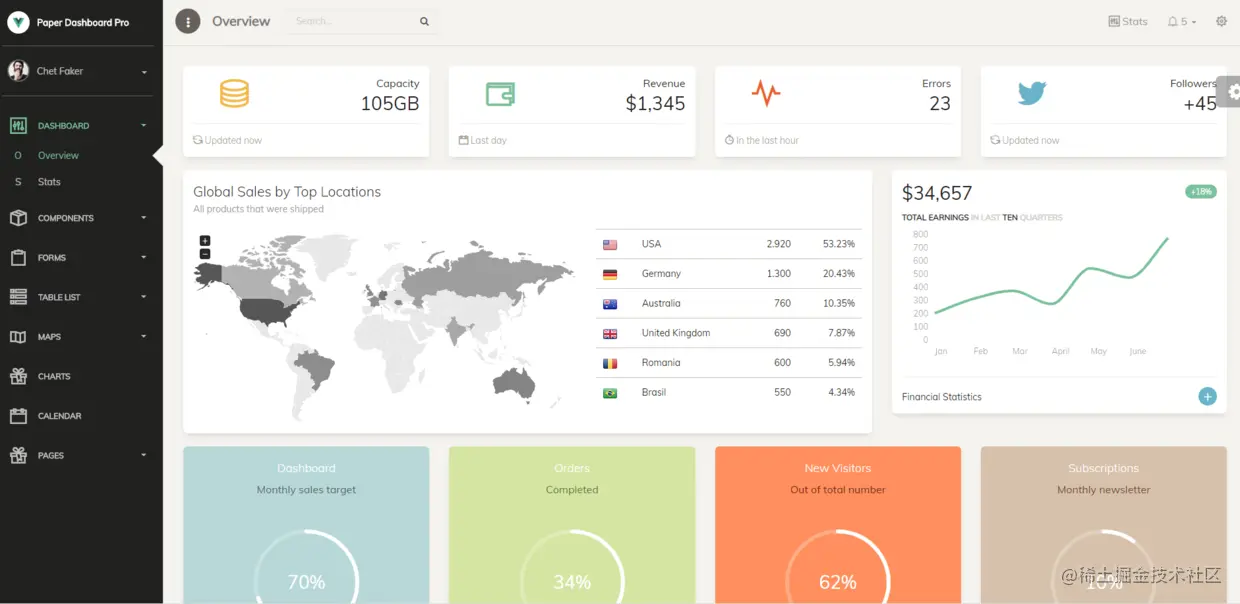Click the Chet Faker name
This screenshot has height=604, width=1240.
click(x=60, y=71)
